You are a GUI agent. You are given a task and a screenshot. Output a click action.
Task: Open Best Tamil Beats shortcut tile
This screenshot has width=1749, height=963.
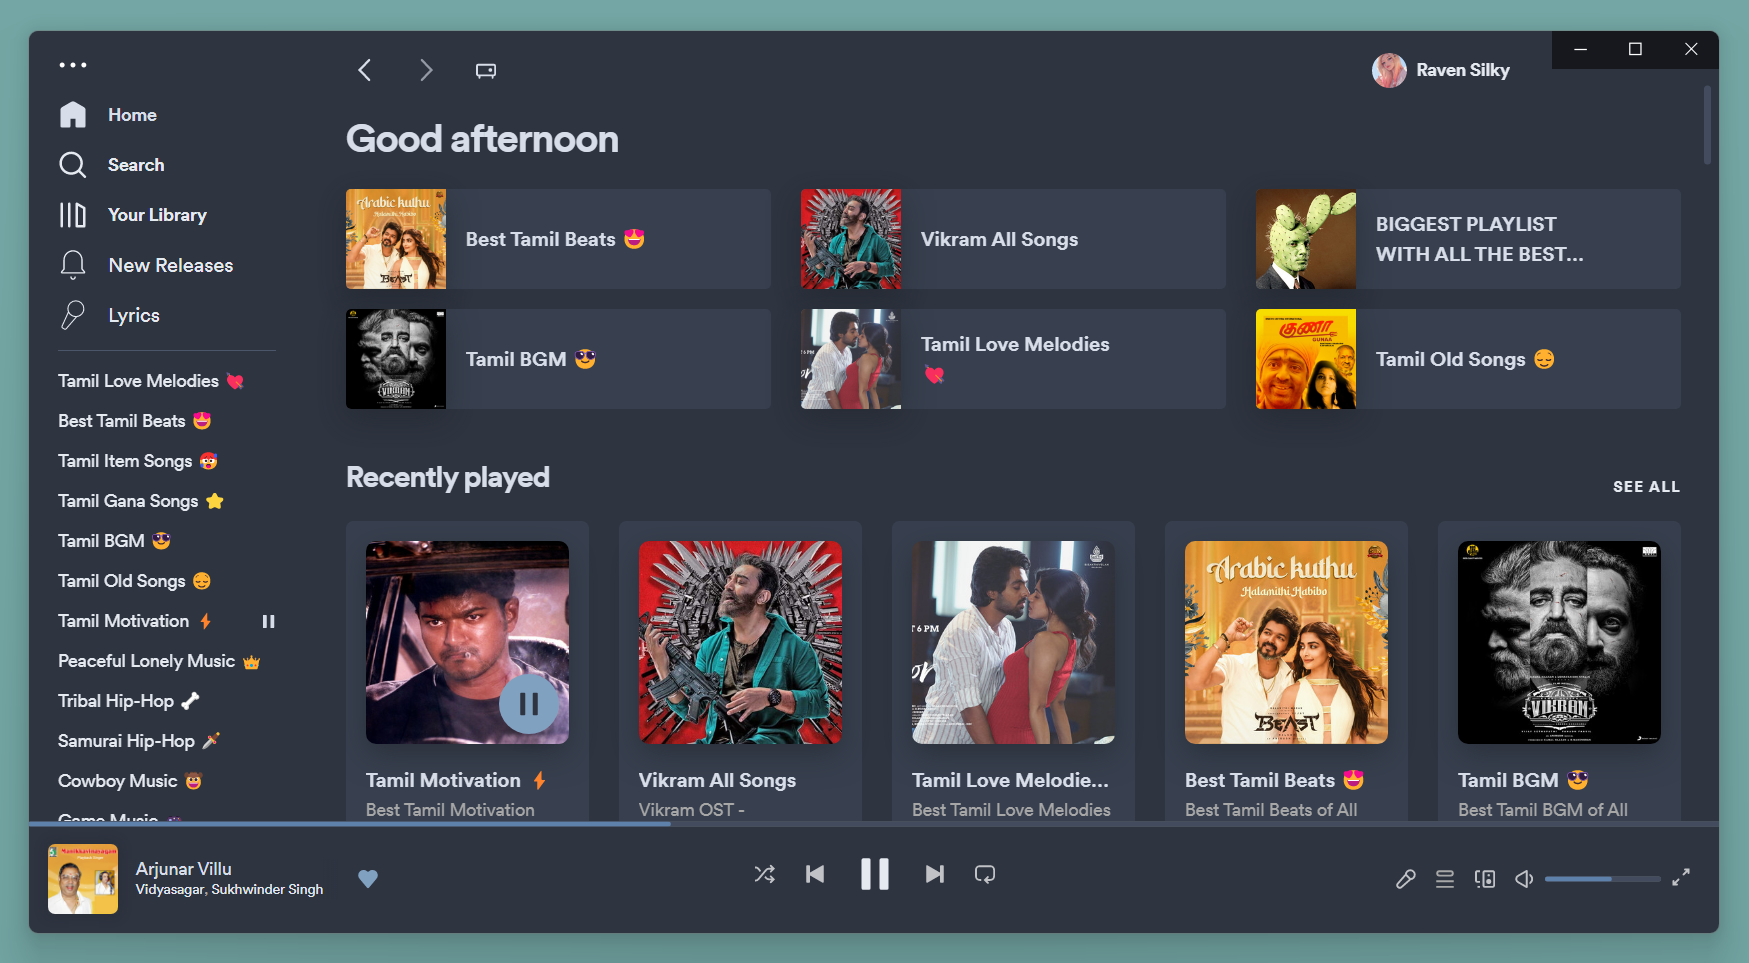pyautogui.click(x=558, y=239)
